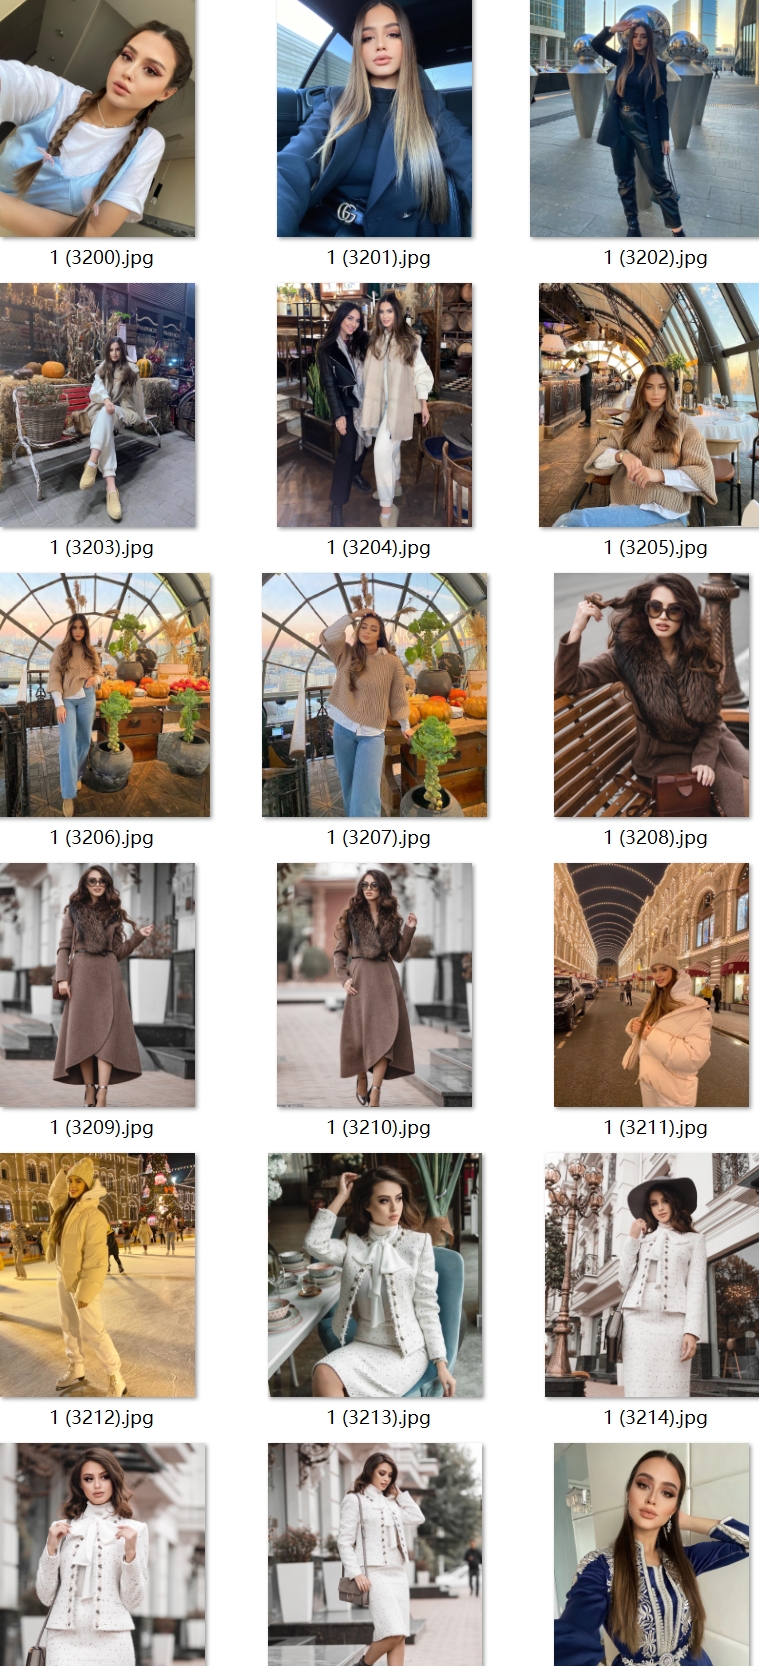Select the 1 (3212).jpg ice rink thumbnail
Image resolution: width=759 pixels, height=1671 pixels.
point(97,1275)
